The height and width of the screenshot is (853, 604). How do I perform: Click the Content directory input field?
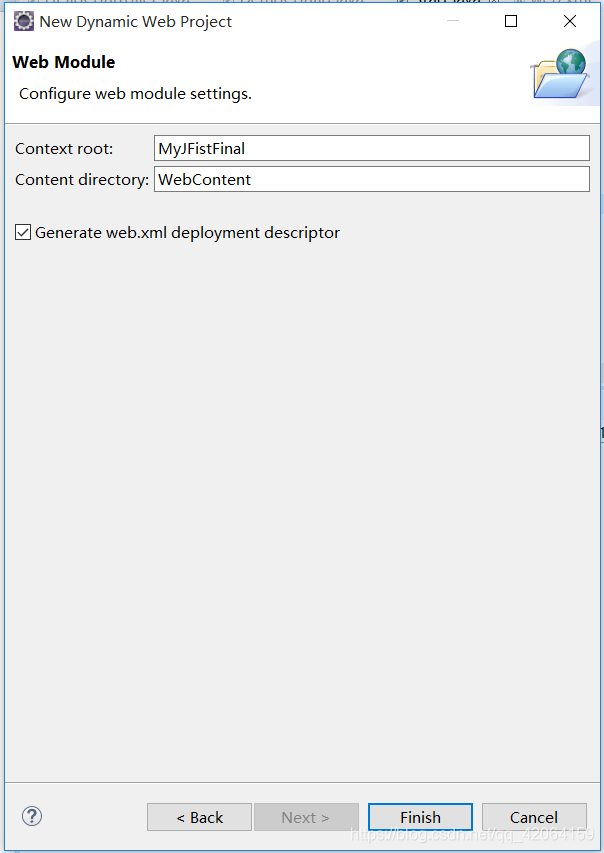[372, 179]
